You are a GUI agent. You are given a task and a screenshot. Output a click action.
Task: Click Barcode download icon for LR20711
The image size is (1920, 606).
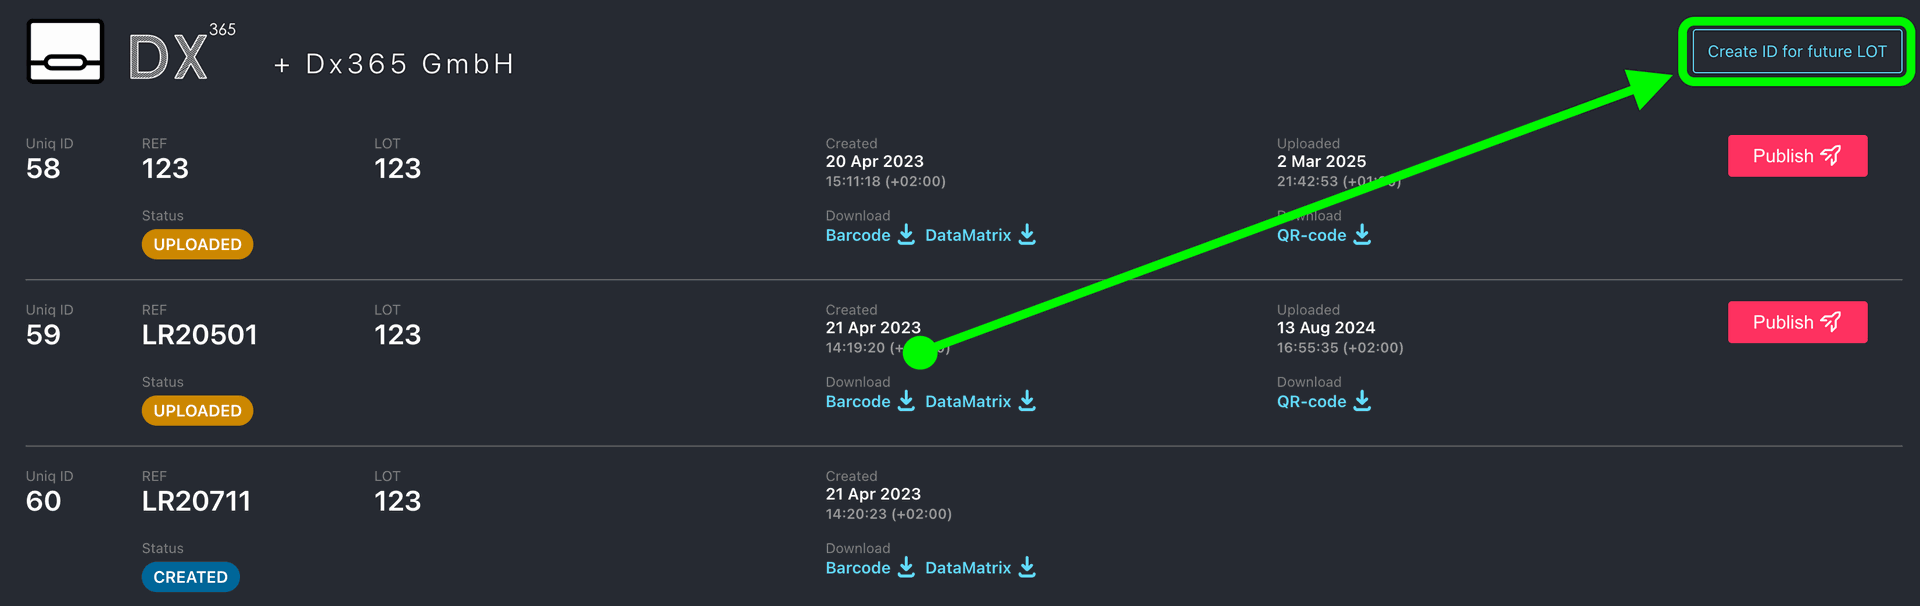pos(906,567)
